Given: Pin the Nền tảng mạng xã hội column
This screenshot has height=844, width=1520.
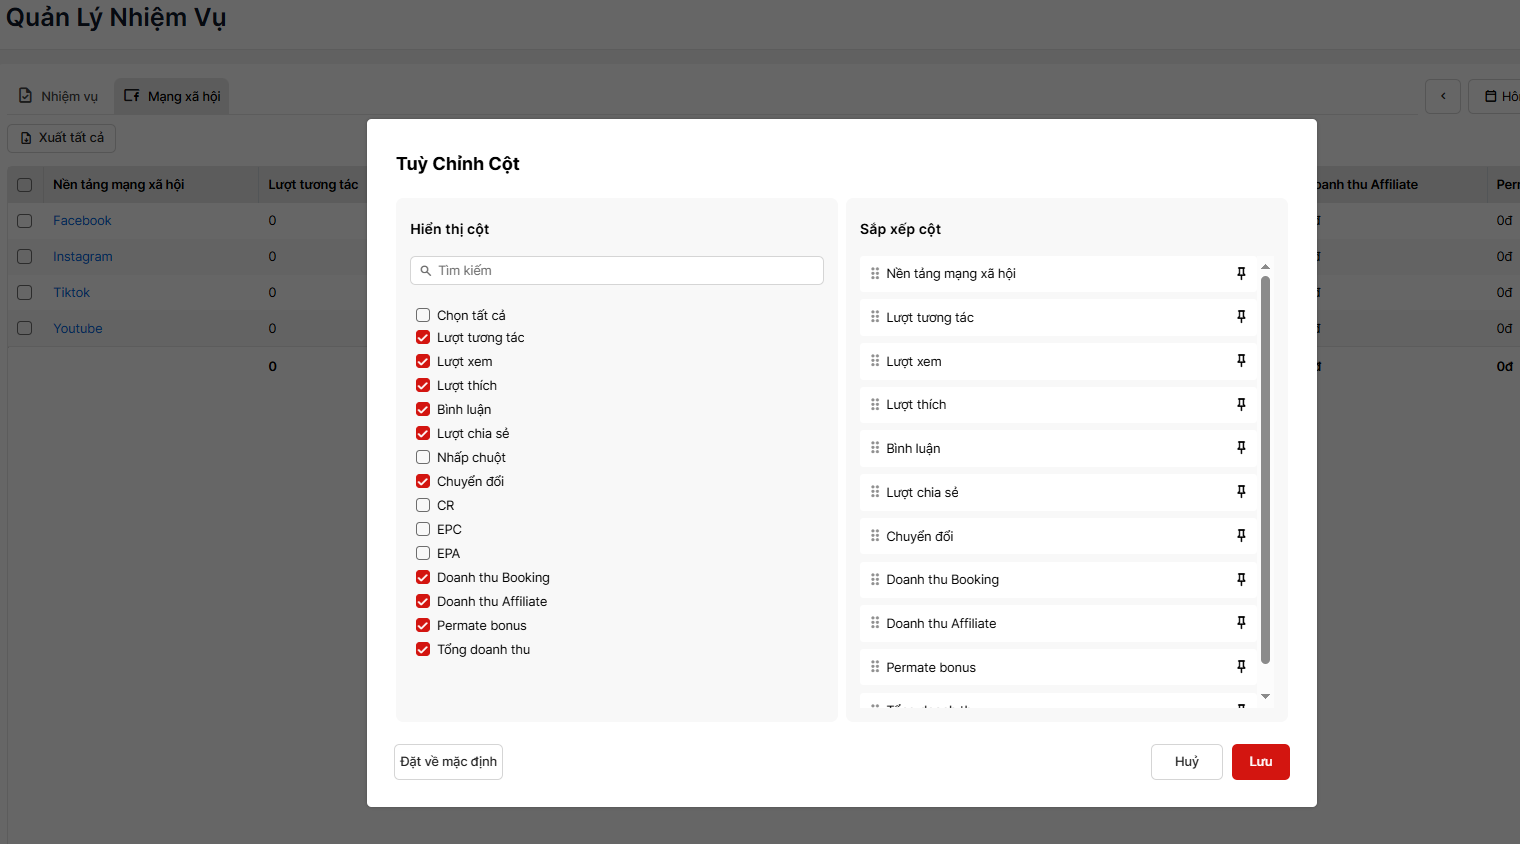Looking at the screenshot, I should pyautogui.click(x=1241, y=273).
